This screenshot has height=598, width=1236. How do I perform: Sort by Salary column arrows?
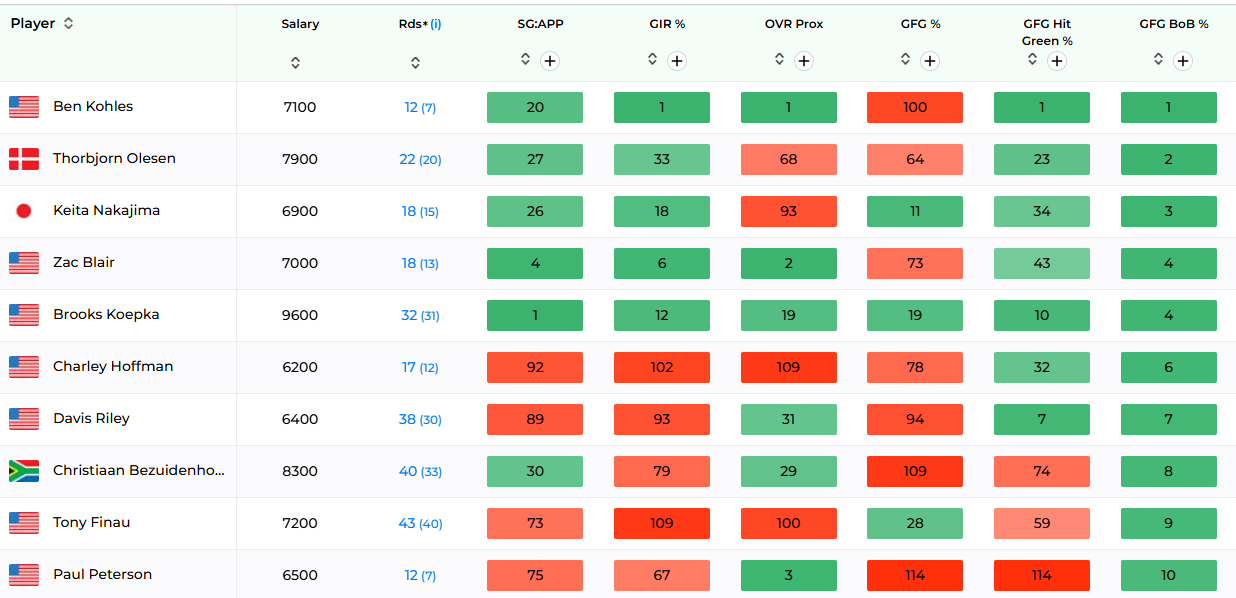295,63
